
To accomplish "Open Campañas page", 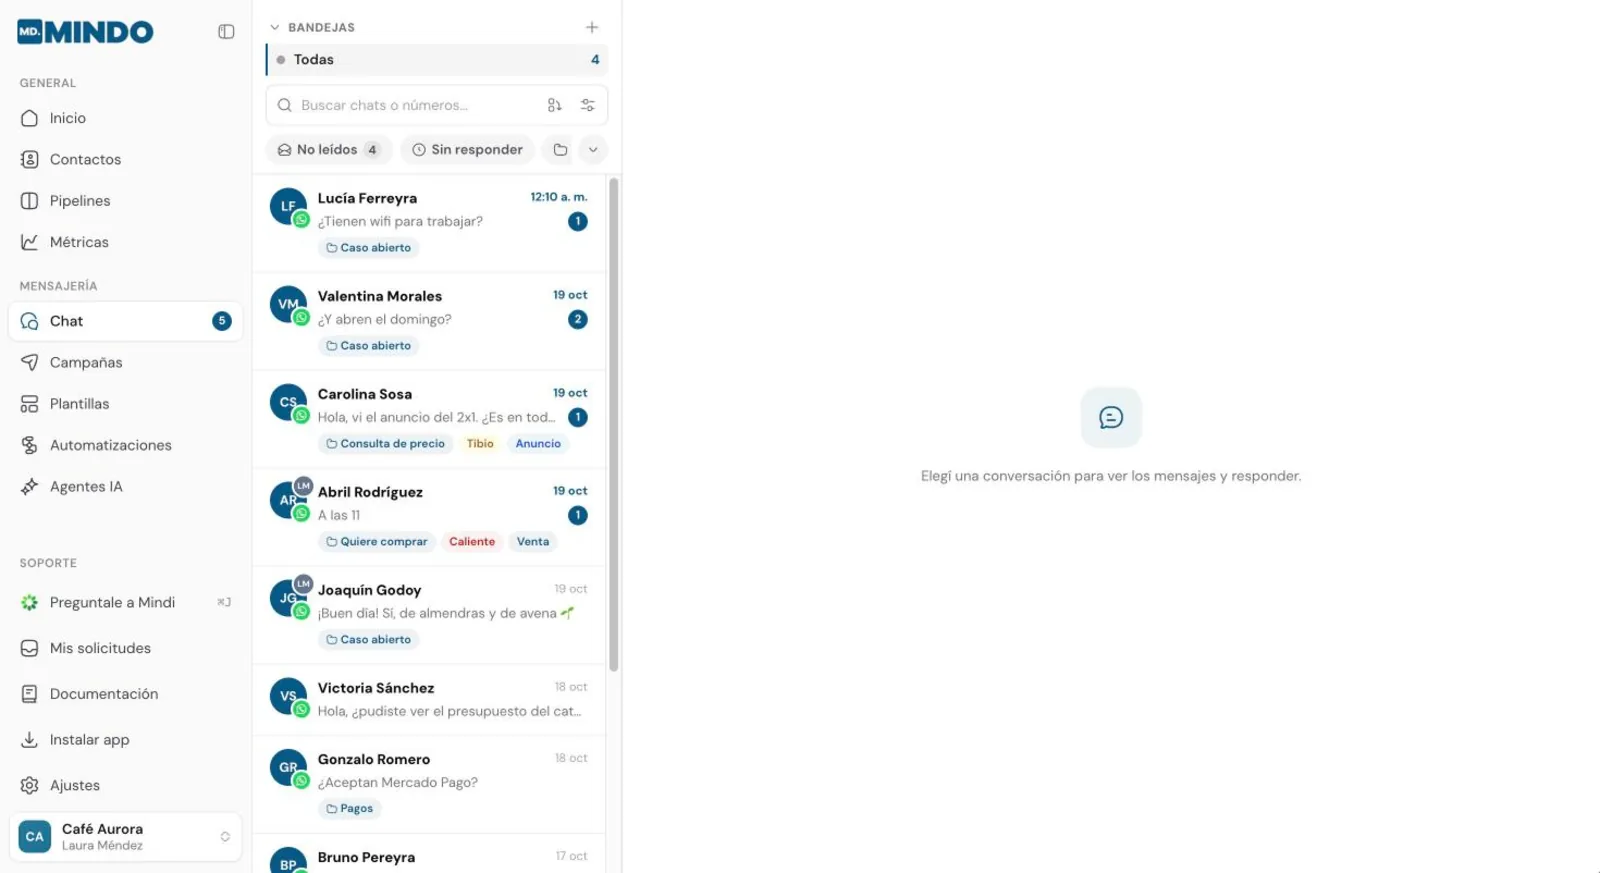I will coord(126,362).
